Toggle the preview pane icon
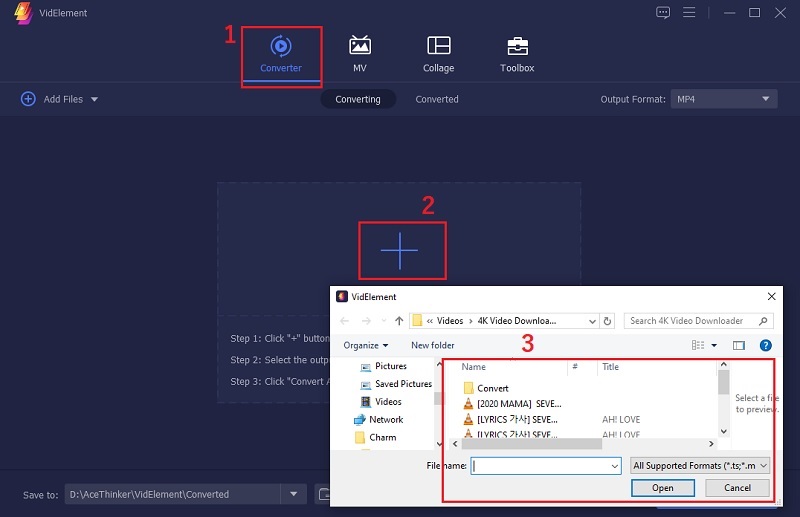 tap(739, 346)
